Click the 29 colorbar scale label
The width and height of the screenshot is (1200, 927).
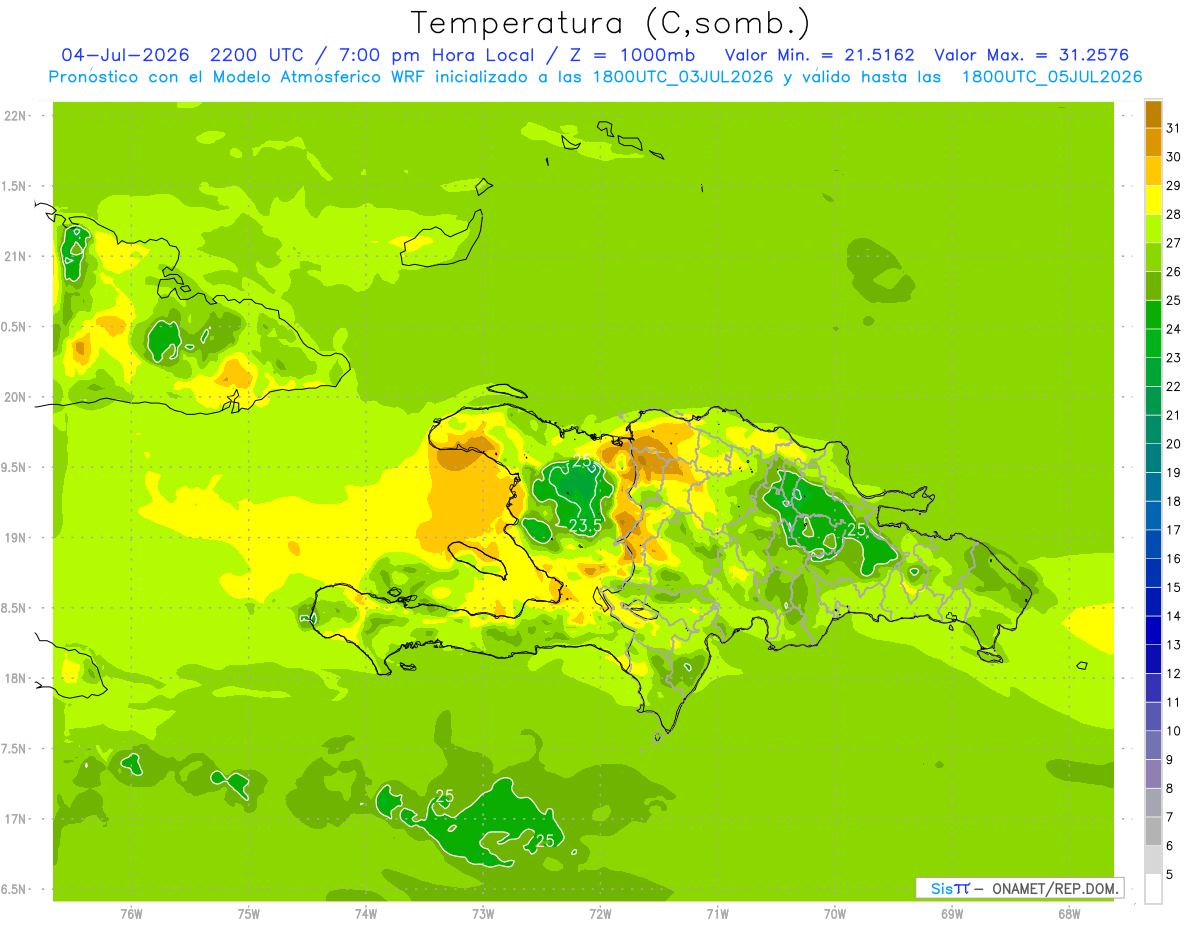click(x=1174, y=185)
